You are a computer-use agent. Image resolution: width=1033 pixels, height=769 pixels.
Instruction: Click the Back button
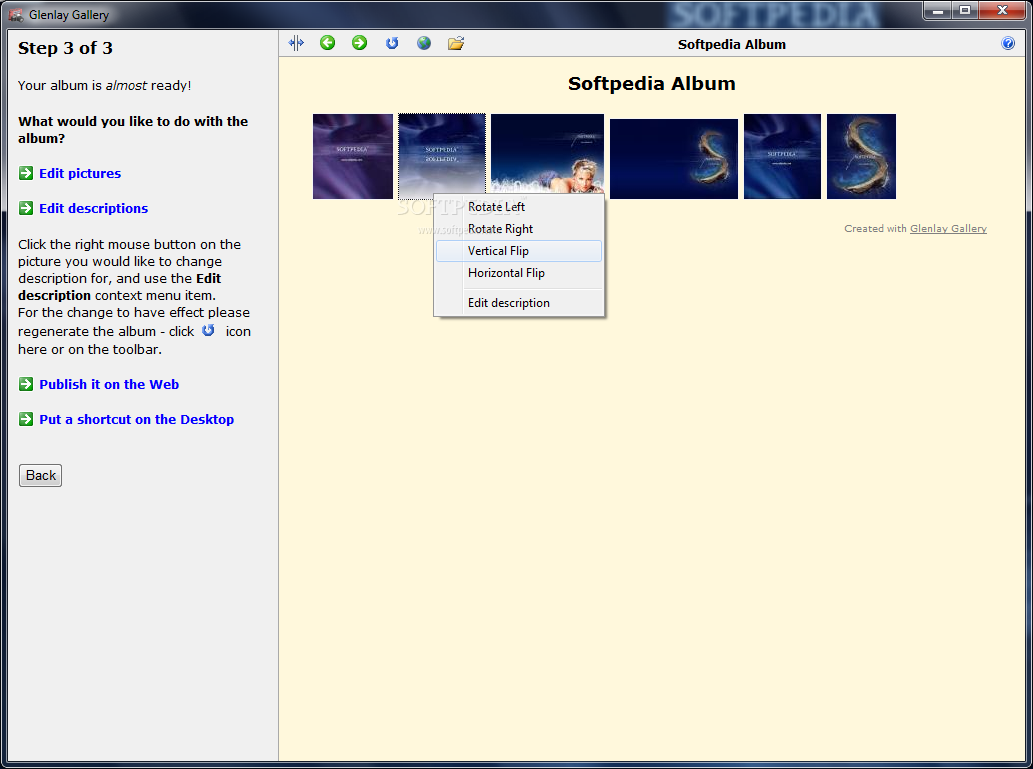[x=40, y=475]
